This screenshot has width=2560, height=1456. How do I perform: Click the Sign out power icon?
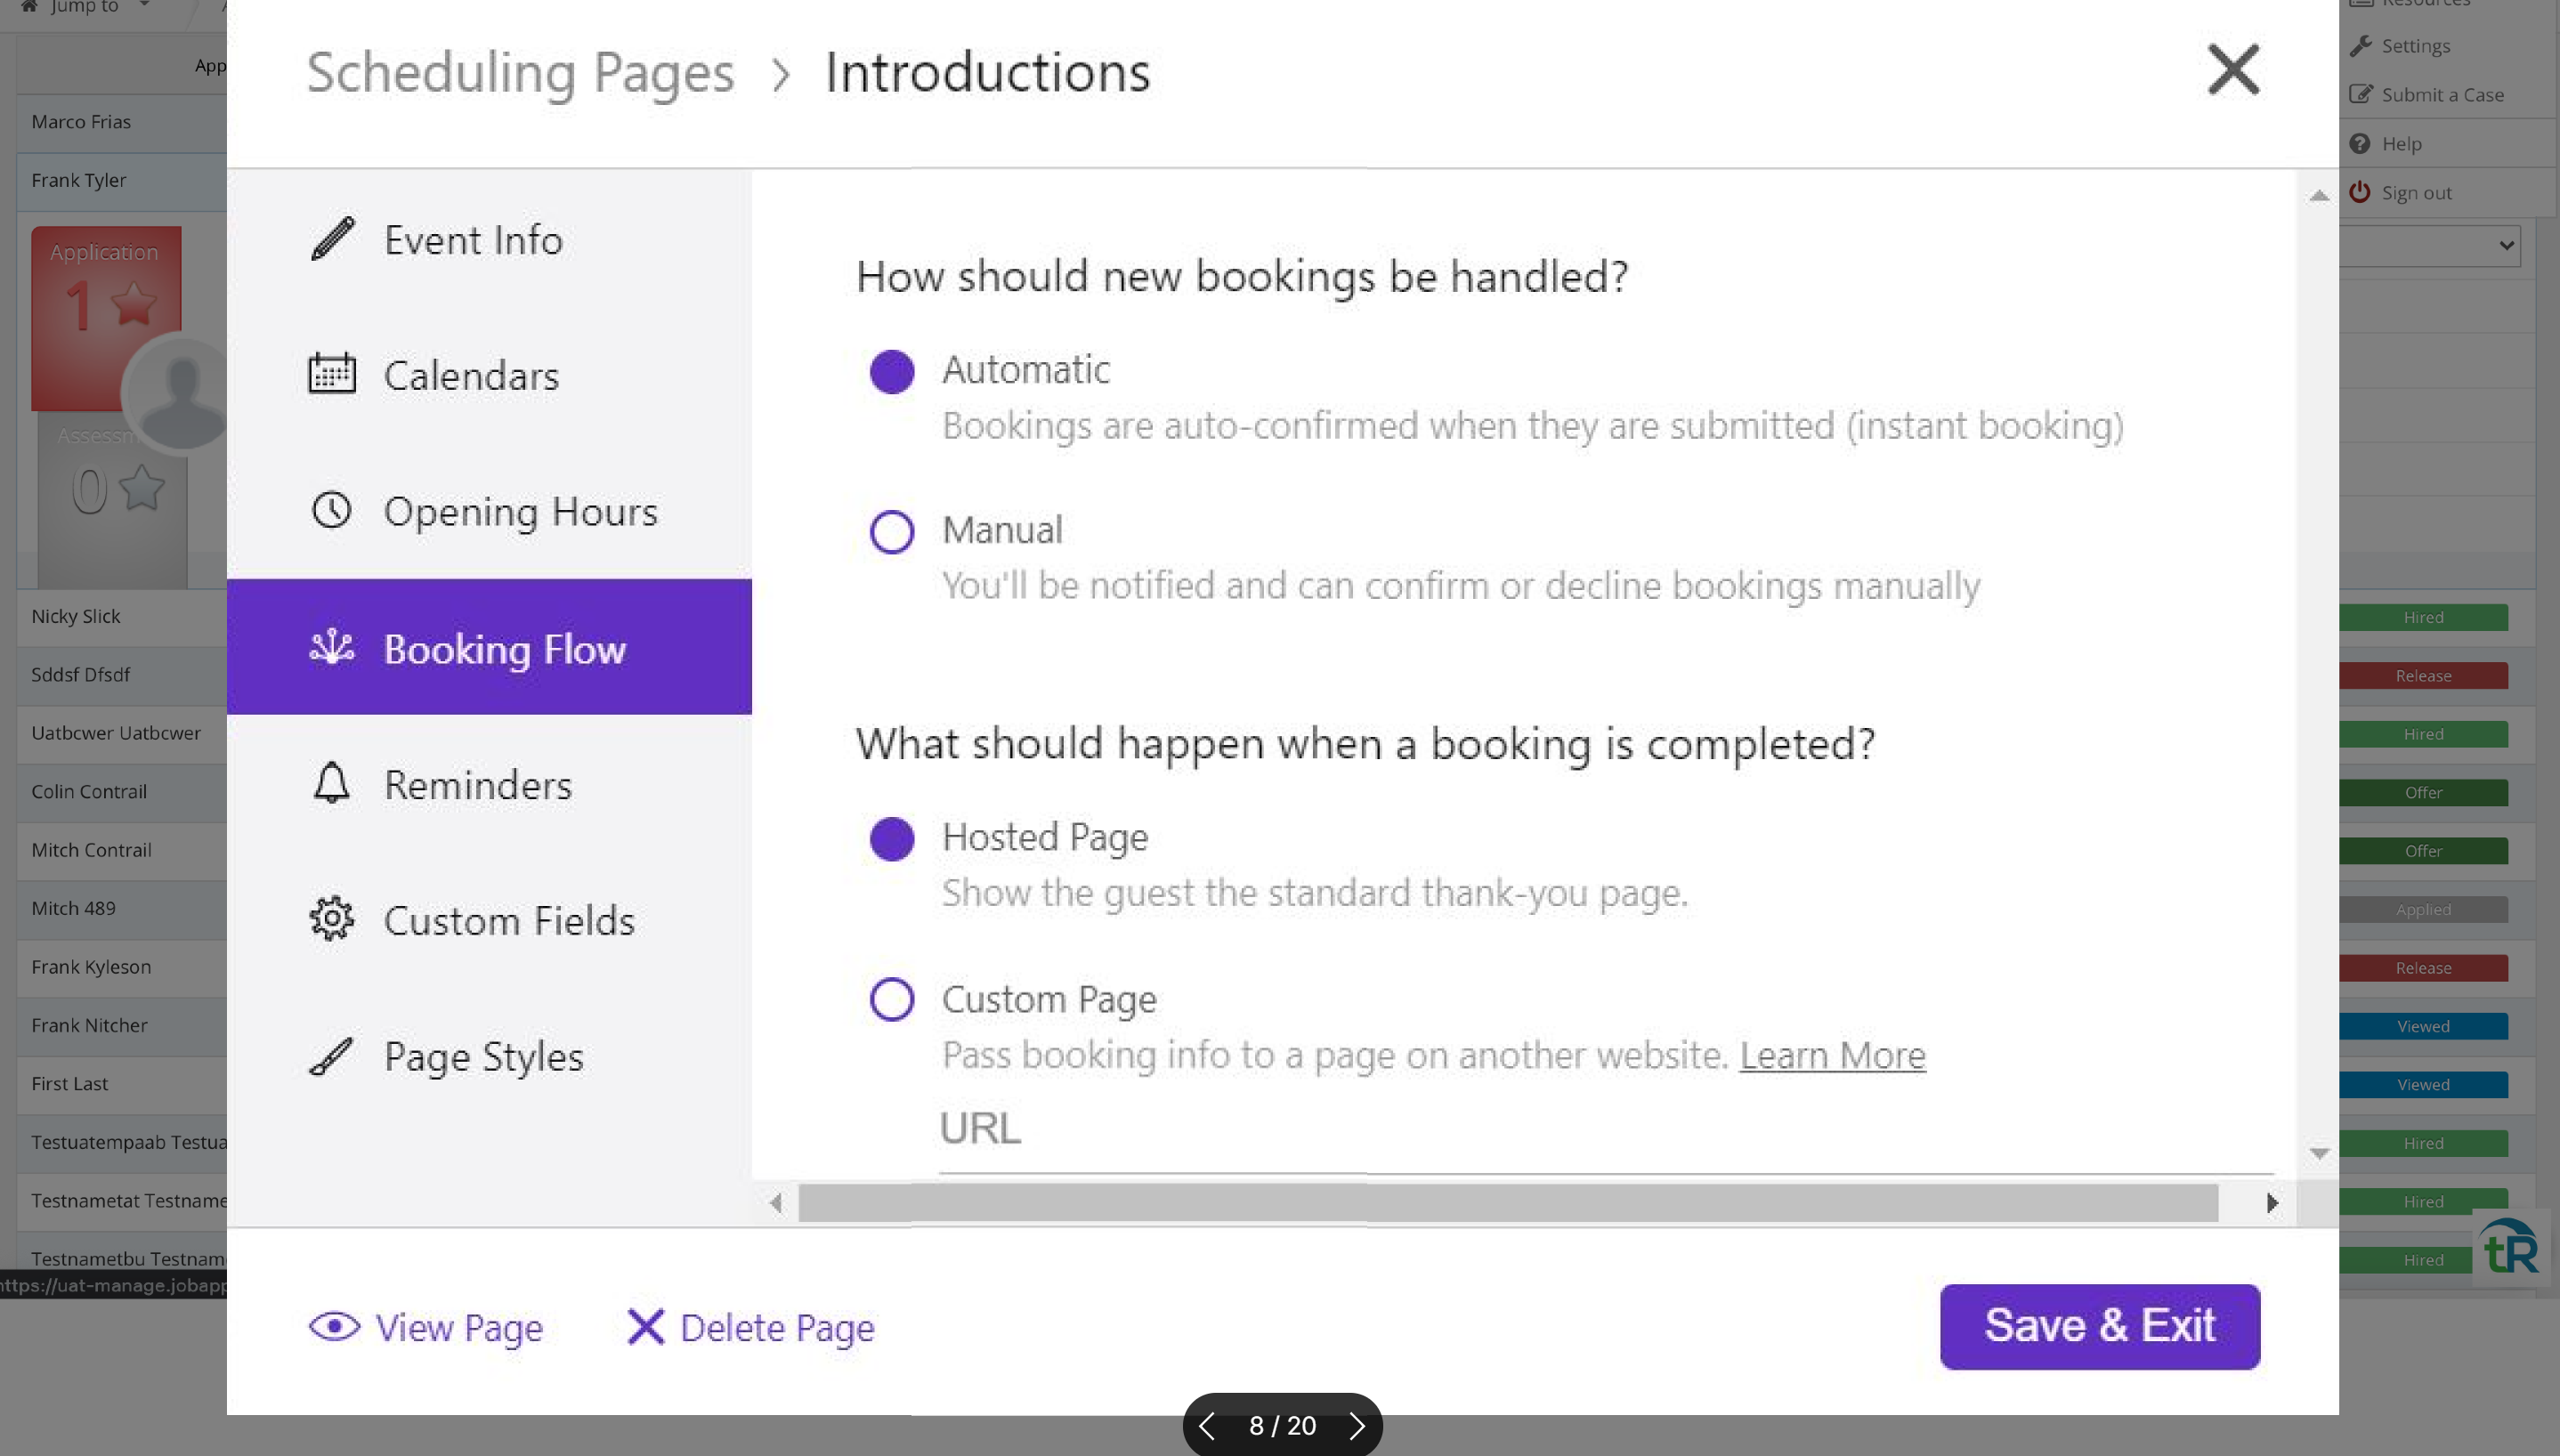(2360, 192)
